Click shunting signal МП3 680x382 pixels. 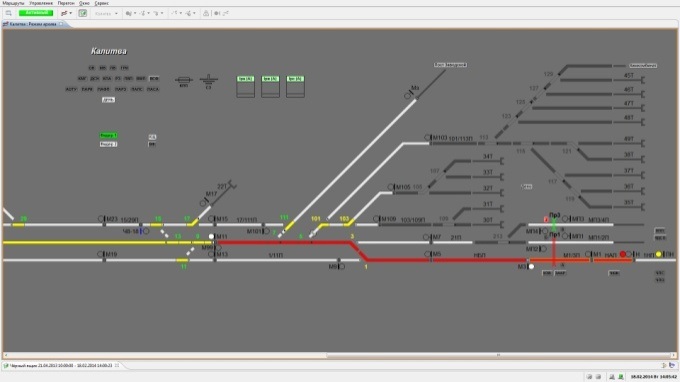(565, 219)
